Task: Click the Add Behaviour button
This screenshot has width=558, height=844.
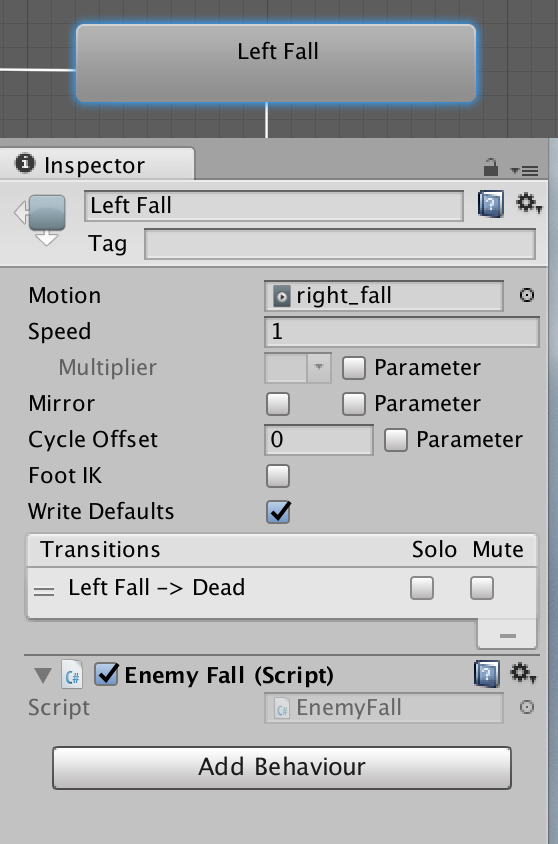Action: coord(281,768)
